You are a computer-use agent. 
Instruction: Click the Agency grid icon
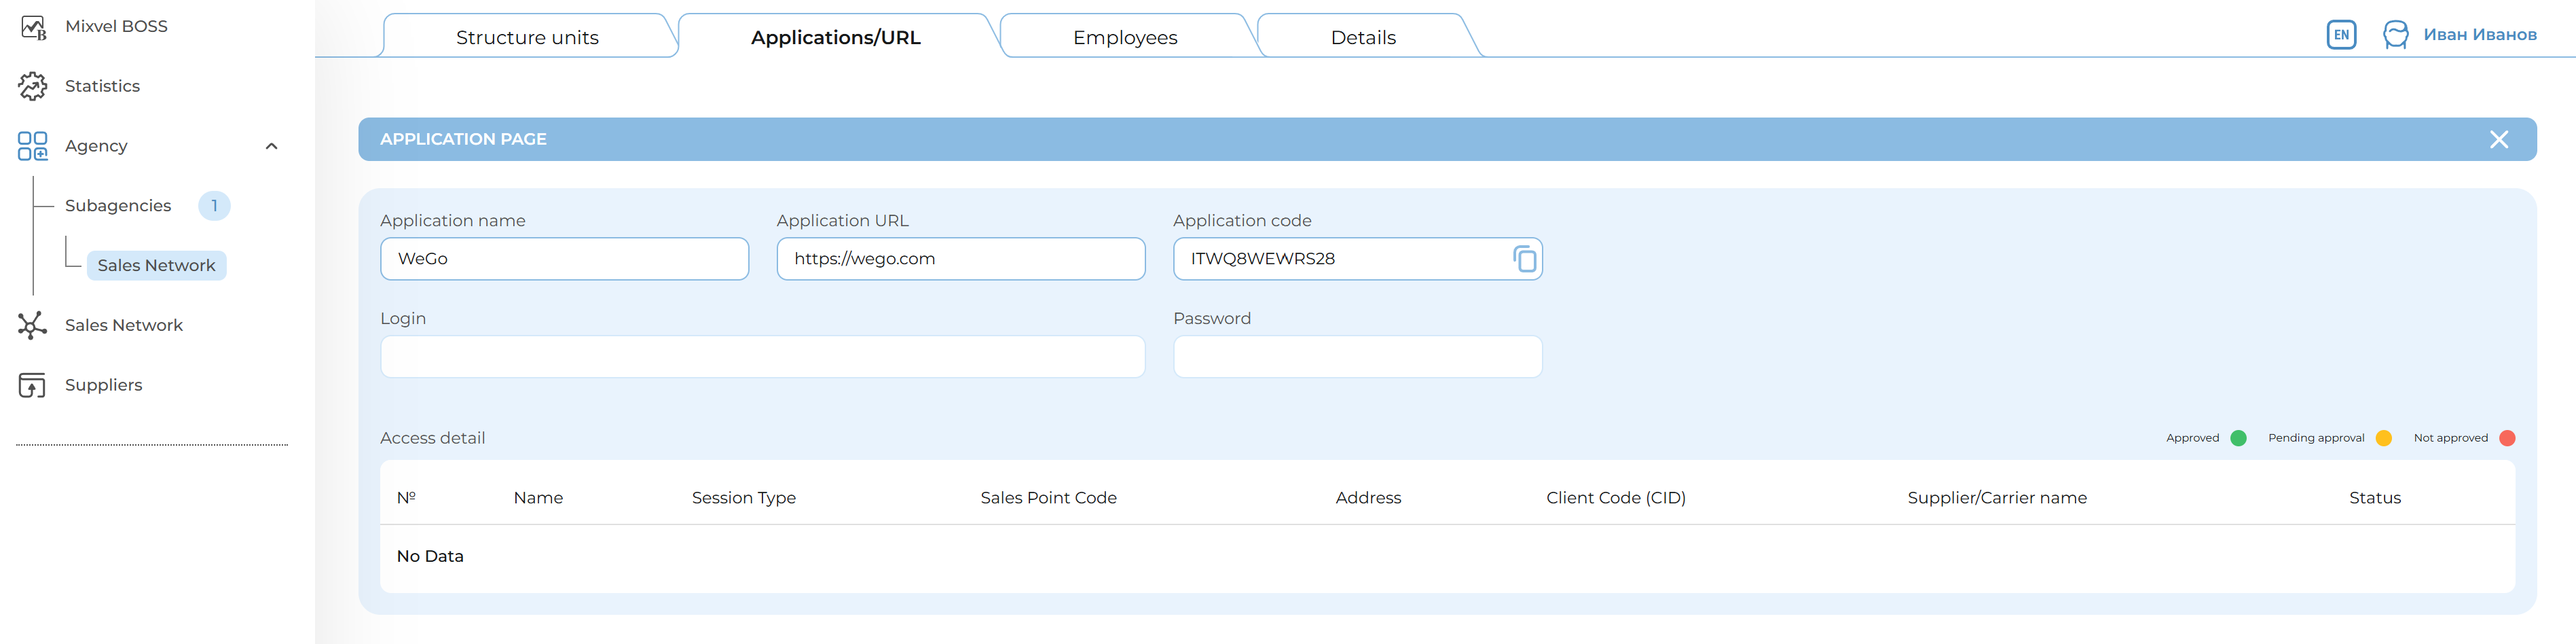click(33, 146)
